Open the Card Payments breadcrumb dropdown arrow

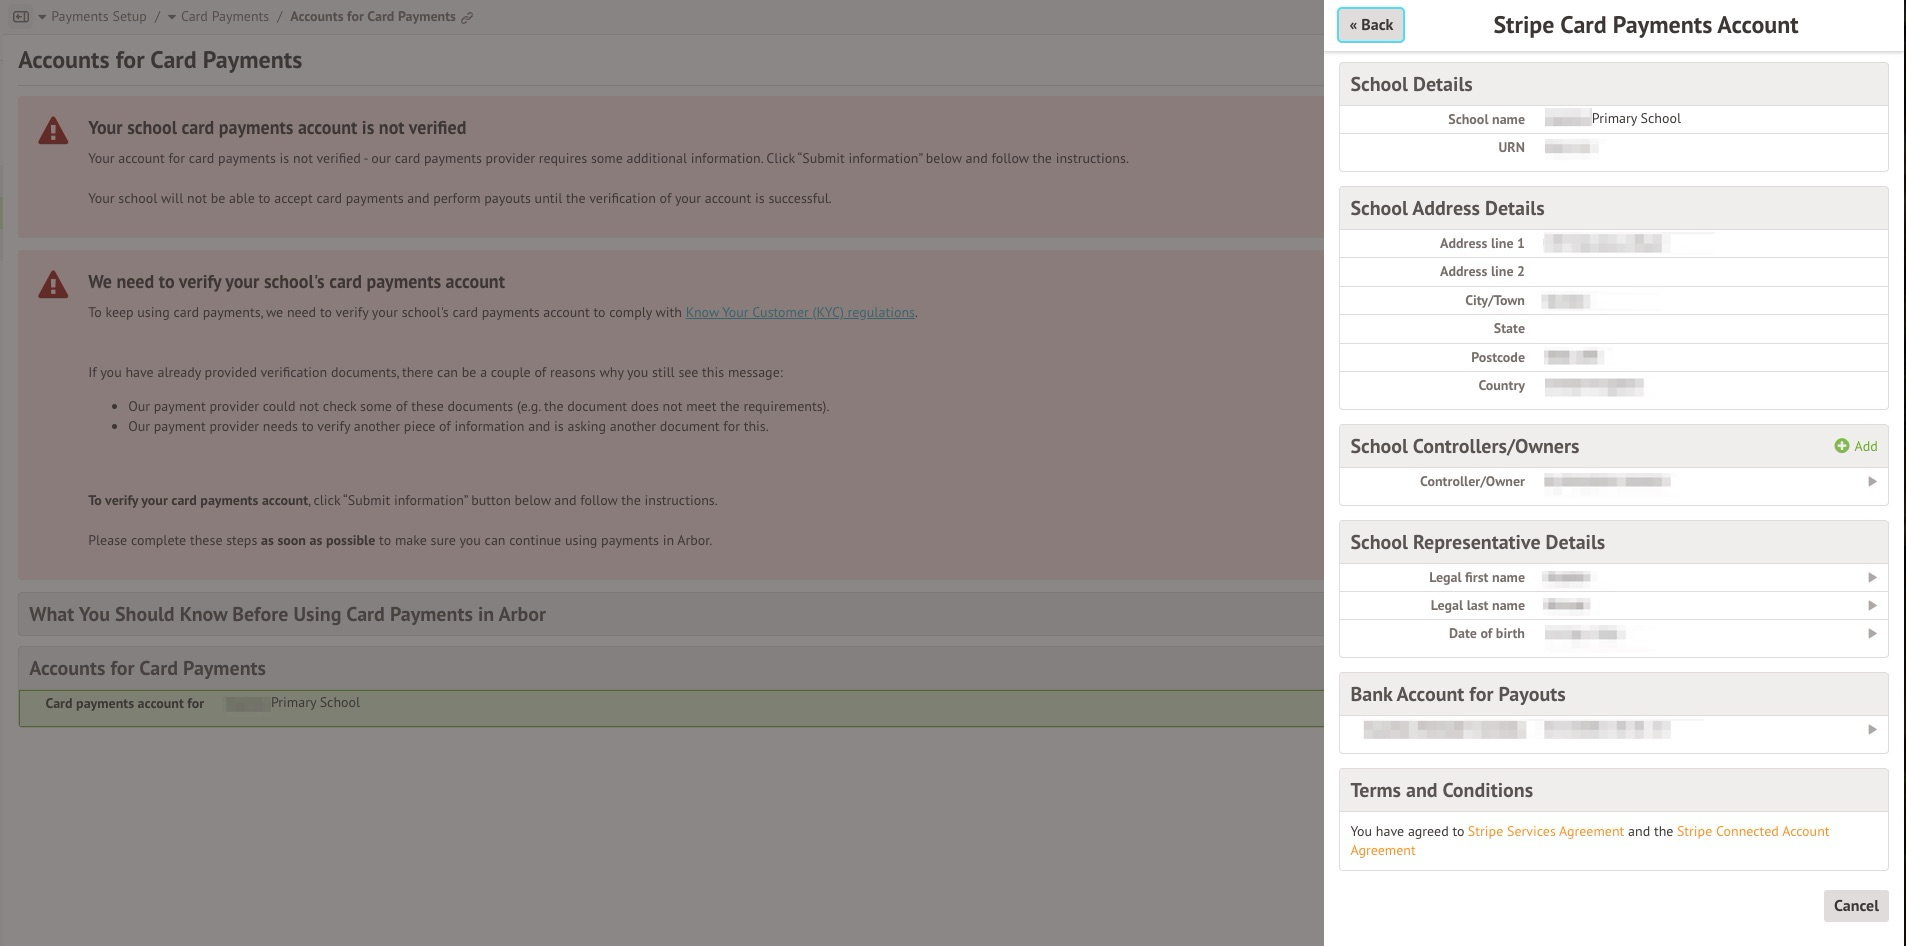(x=172, y=17)
